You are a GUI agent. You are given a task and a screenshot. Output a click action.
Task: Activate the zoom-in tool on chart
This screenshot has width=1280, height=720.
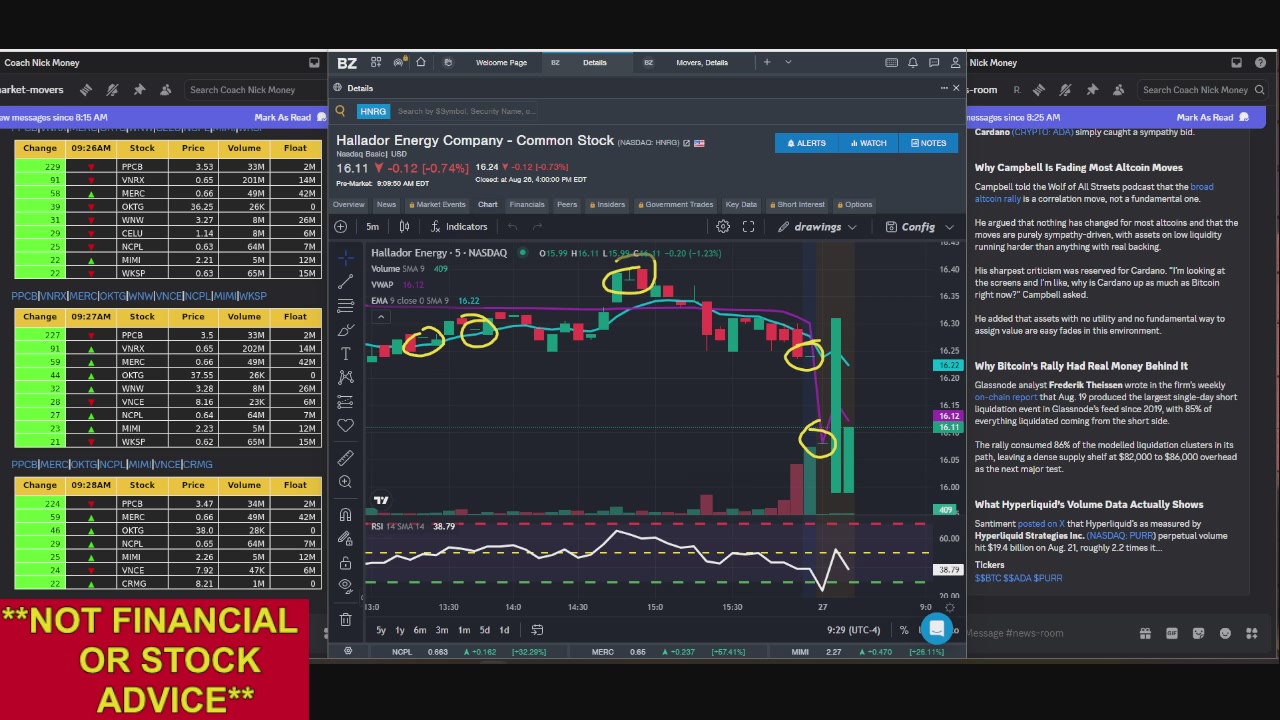[x=346, y=482]
